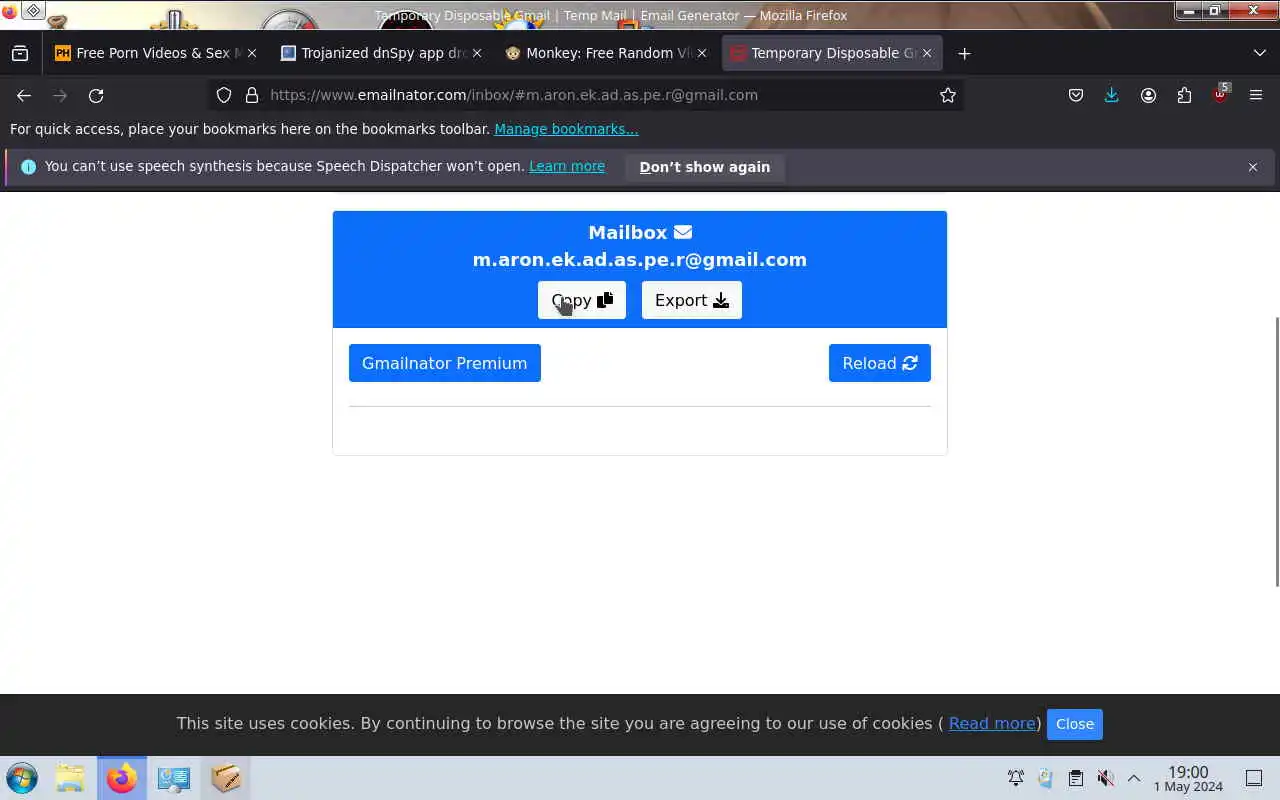Open the Learn more link about speech synthesis

567,166
